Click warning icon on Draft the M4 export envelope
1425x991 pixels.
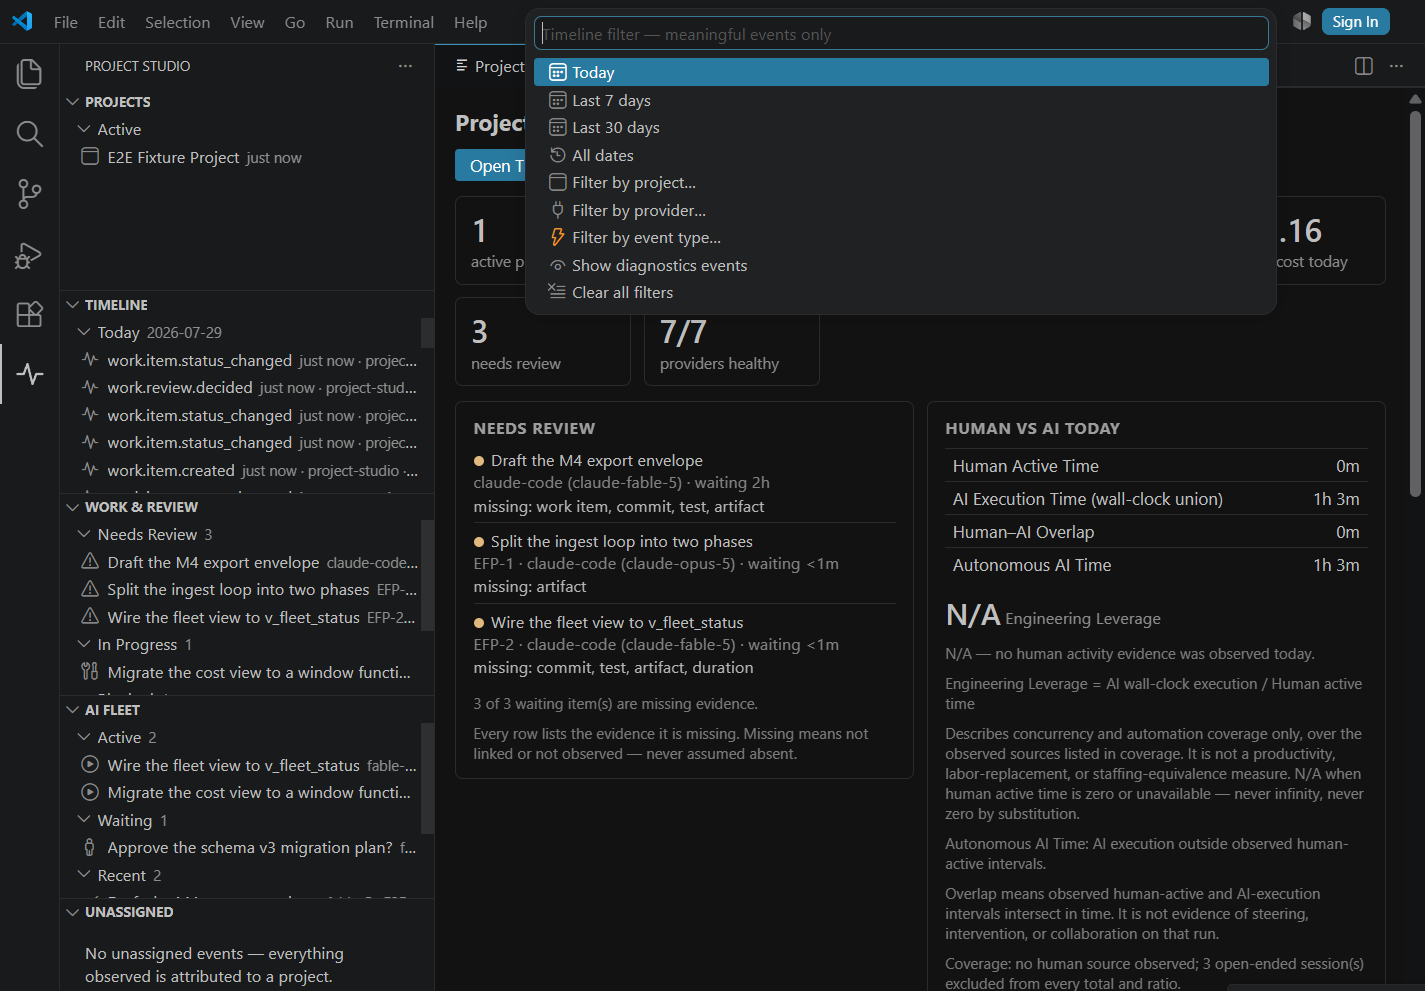[90, 562]
